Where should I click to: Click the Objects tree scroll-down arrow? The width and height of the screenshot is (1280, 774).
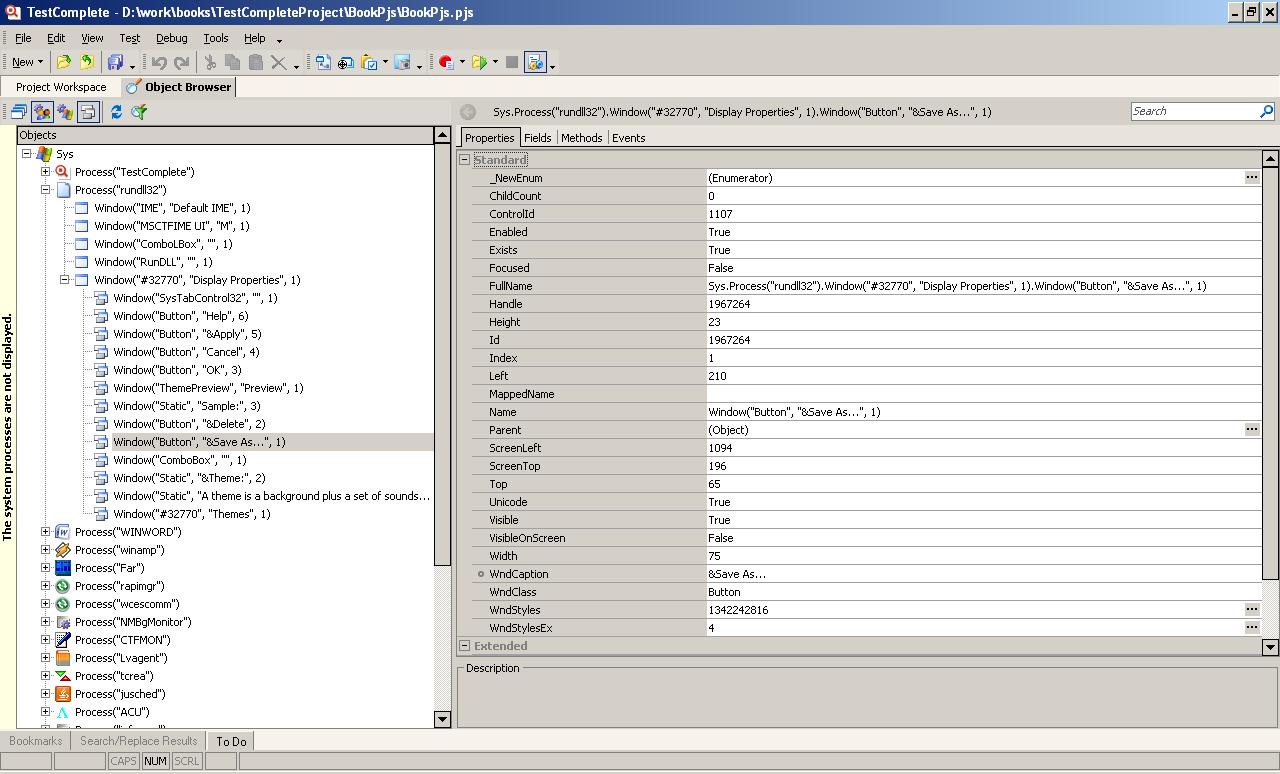click(442, 719)
